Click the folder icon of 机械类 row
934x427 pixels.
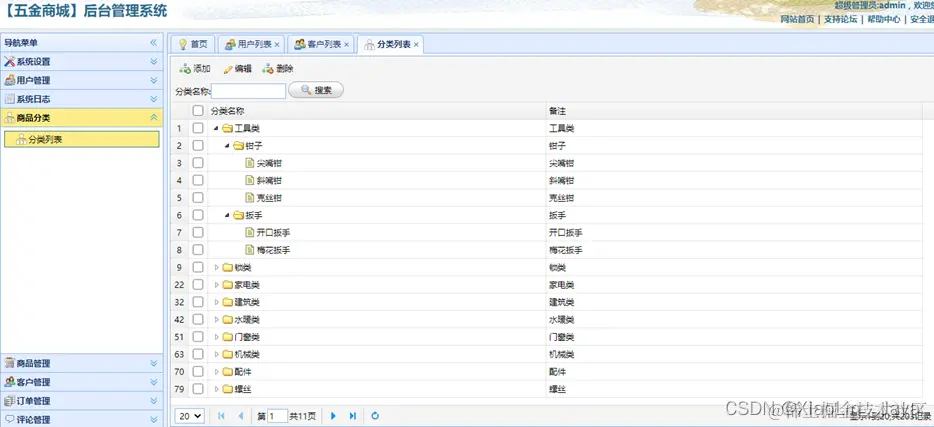tap(228, 354)
